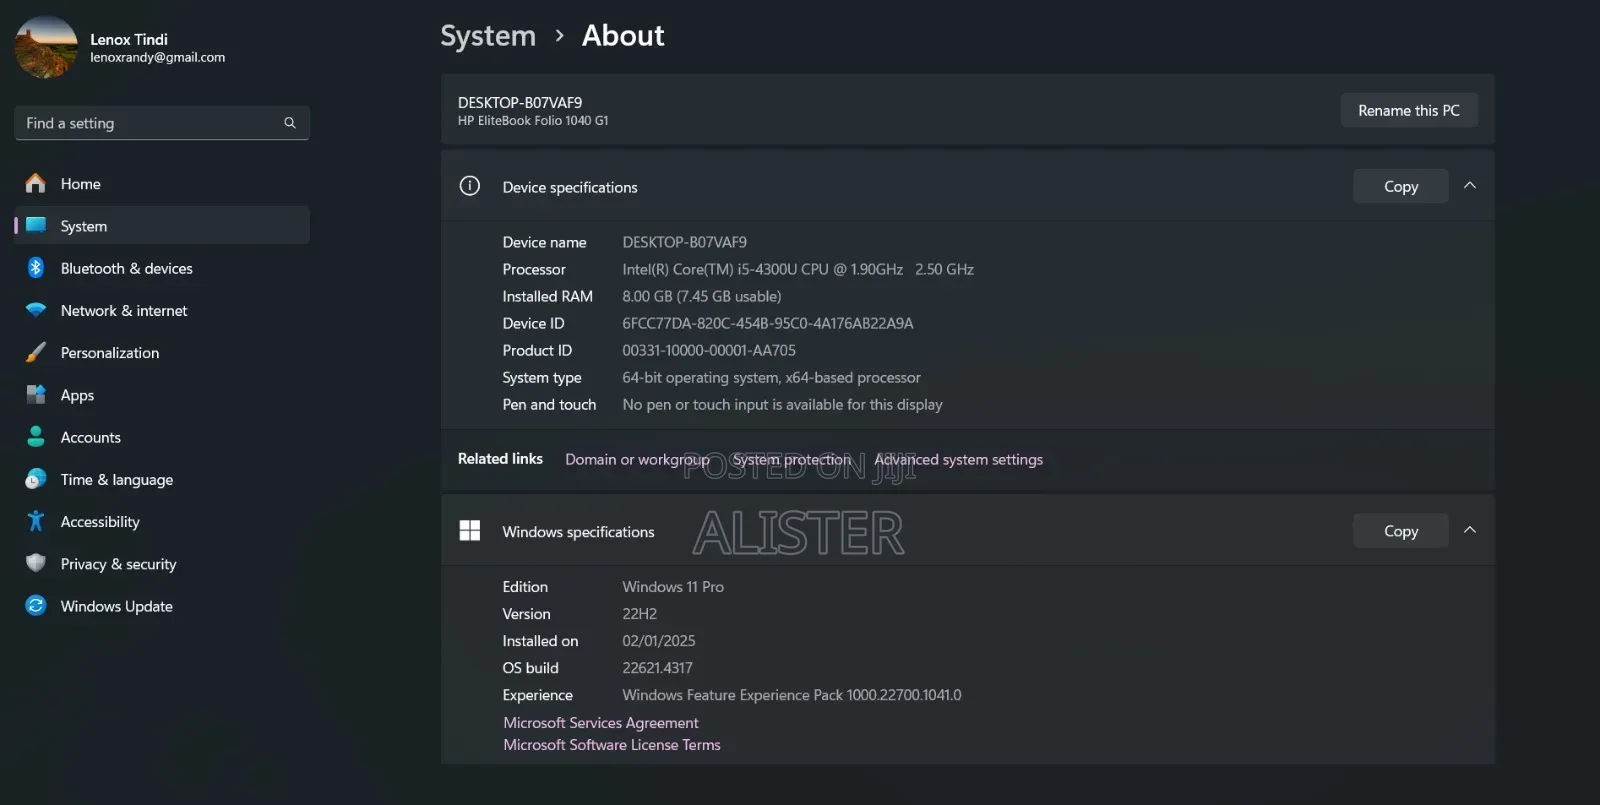Screen dimensions: 1600x805
Task: Click the Device specifications heading
Action: (570, 187)
